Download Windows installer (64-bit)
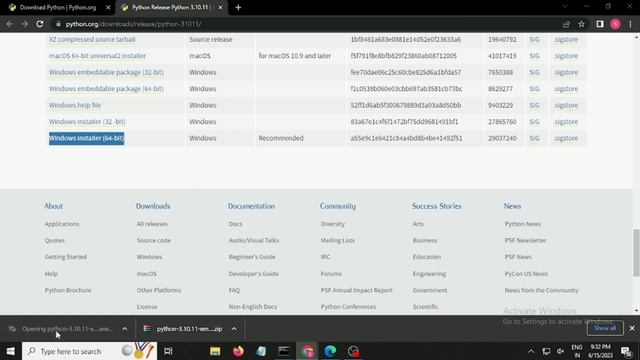This screenshot has width=640, height=360. point(87,138)
